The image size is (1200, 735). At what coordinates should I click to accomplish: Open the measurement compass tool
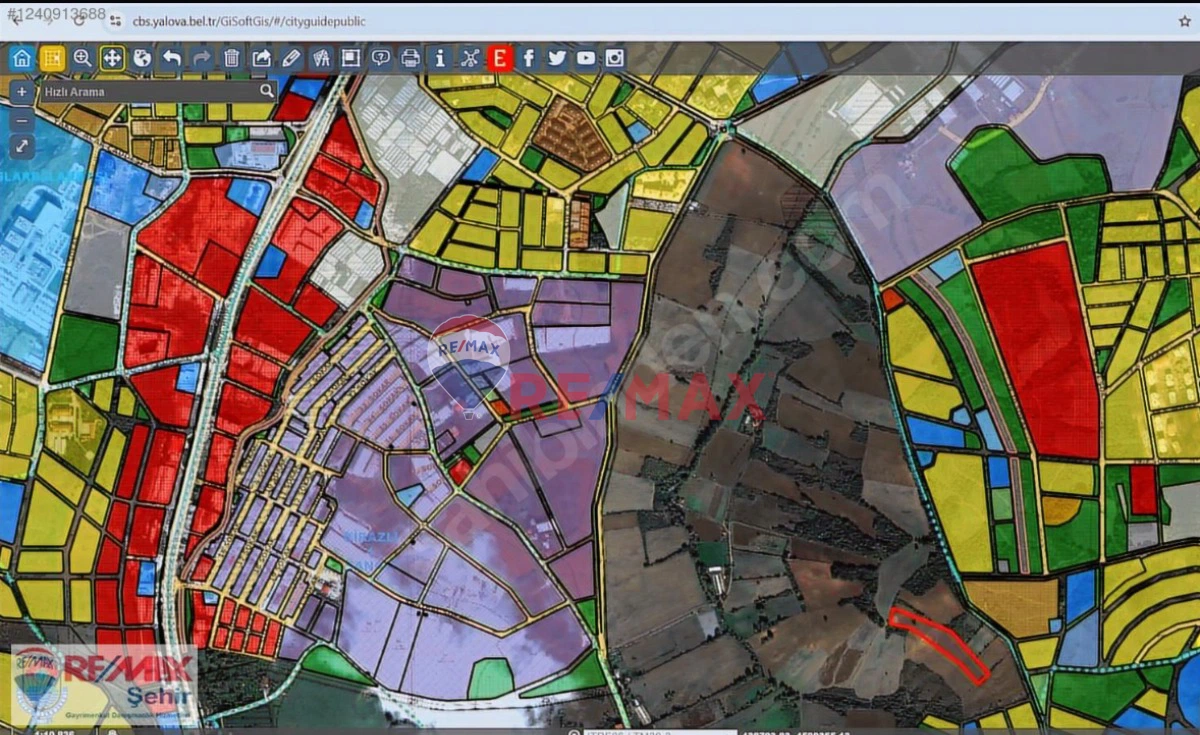click(321, 58)
